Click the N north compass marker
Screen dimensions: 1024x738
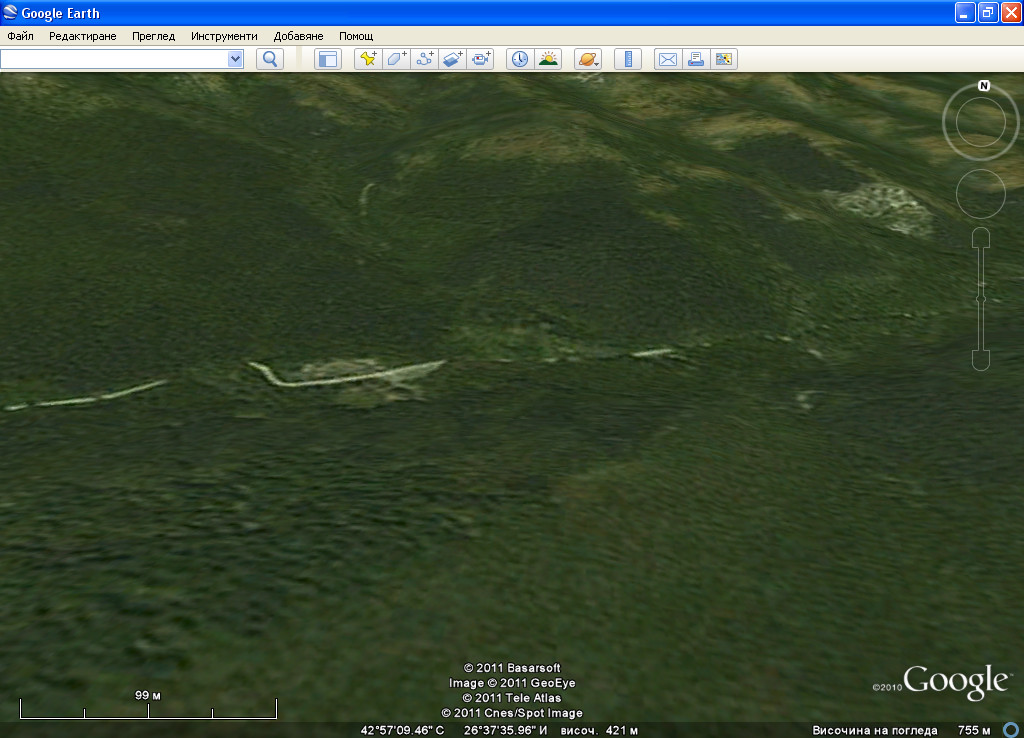pyautogui.click(x=984, y=86)
